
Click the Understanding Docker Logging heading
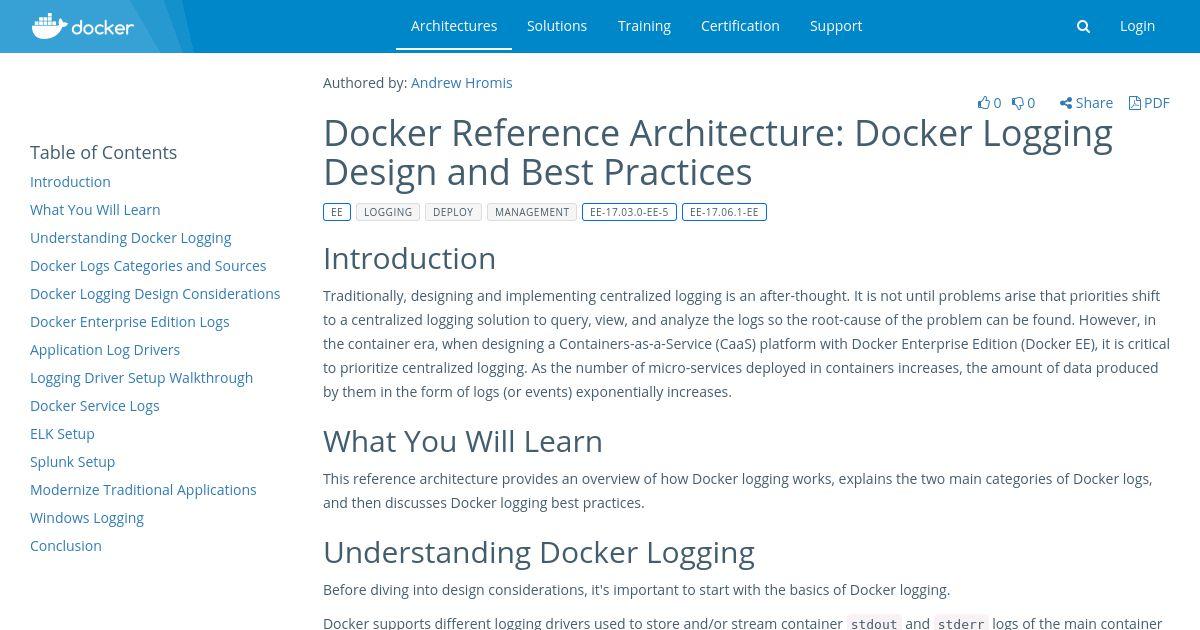[539, 553]
